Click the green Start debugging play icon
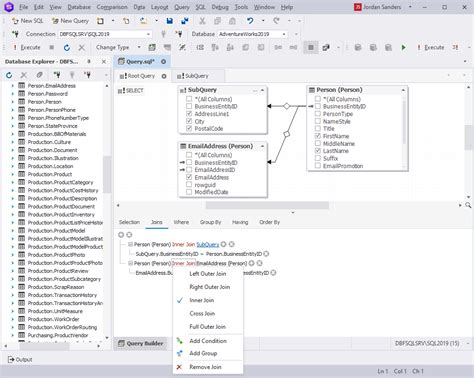The width and height of the screenshot is (474, 378). pos(404,47)
